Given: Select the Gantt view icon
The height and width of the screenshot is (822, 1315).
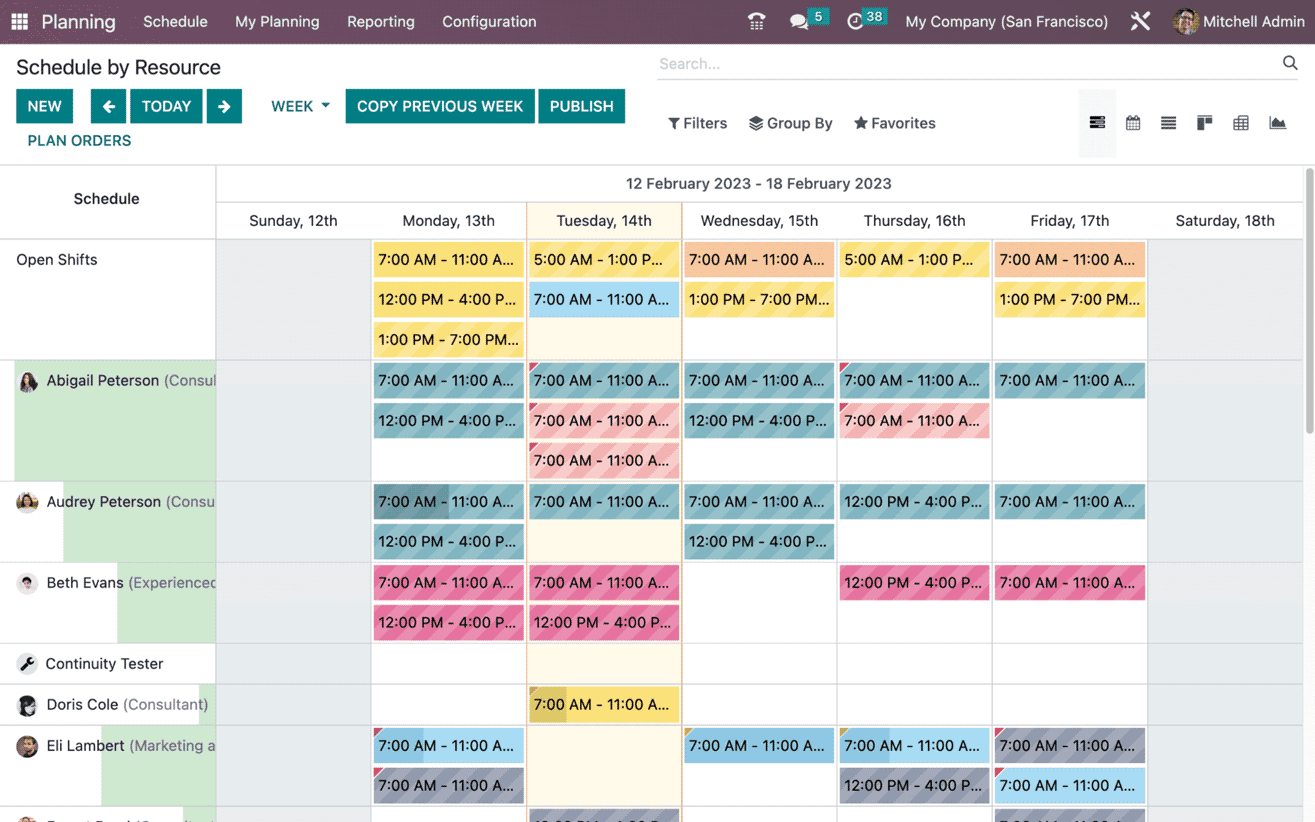Looking at the screenshot, I should (x=1096, y=122).
